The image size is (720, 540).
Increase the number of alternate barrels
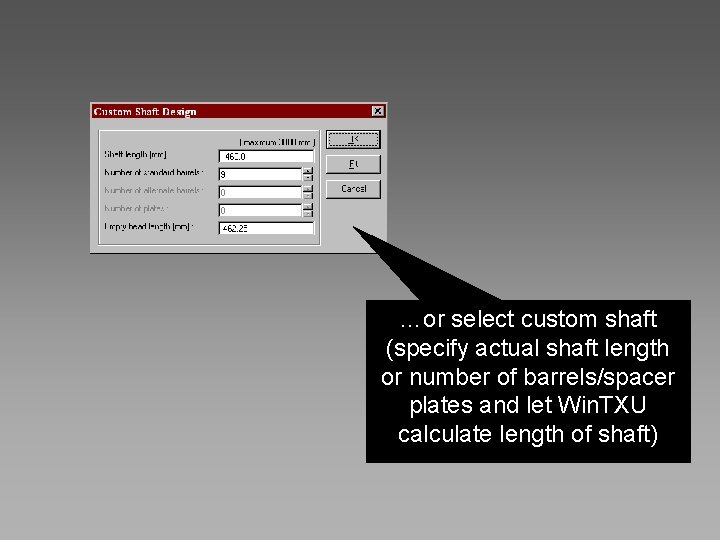(308, 189)
